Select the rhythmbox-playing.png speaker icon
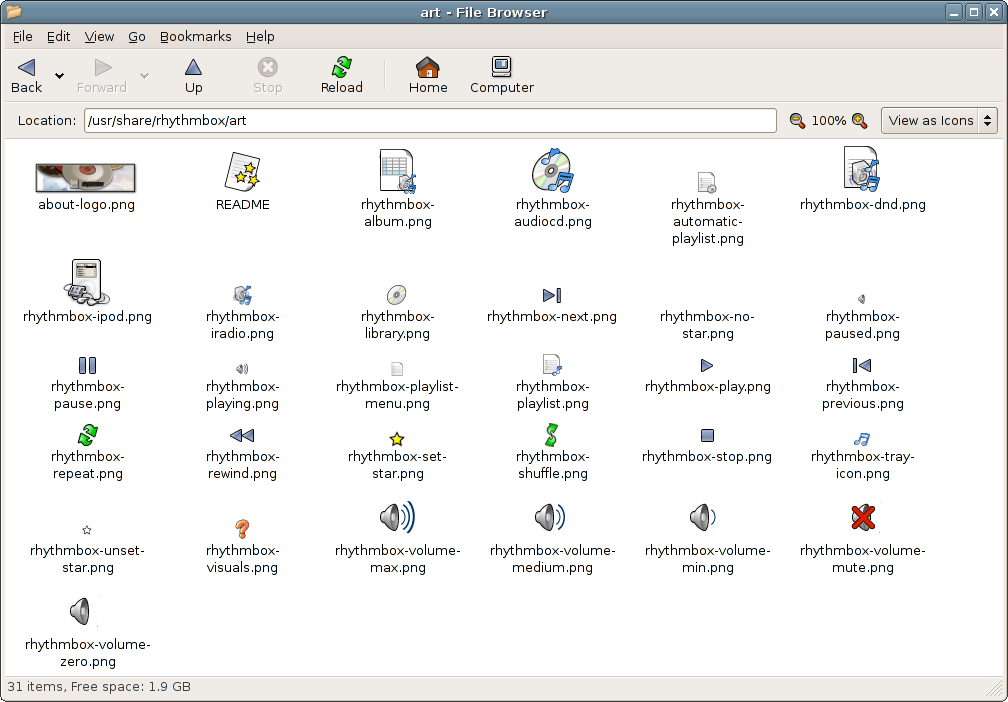Screen dimensions: 1008x702 [242, 369]
